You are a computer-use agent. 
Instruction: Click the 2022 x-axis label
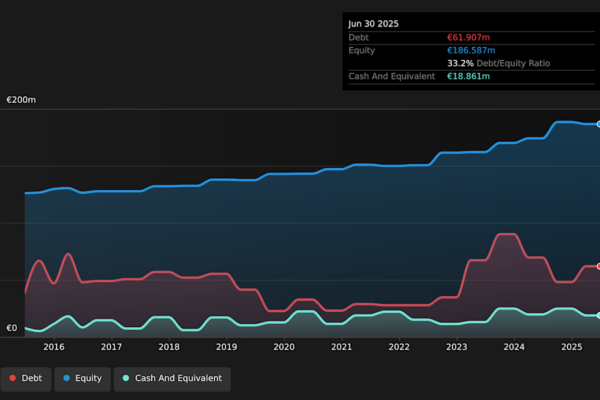click(399, 347)
